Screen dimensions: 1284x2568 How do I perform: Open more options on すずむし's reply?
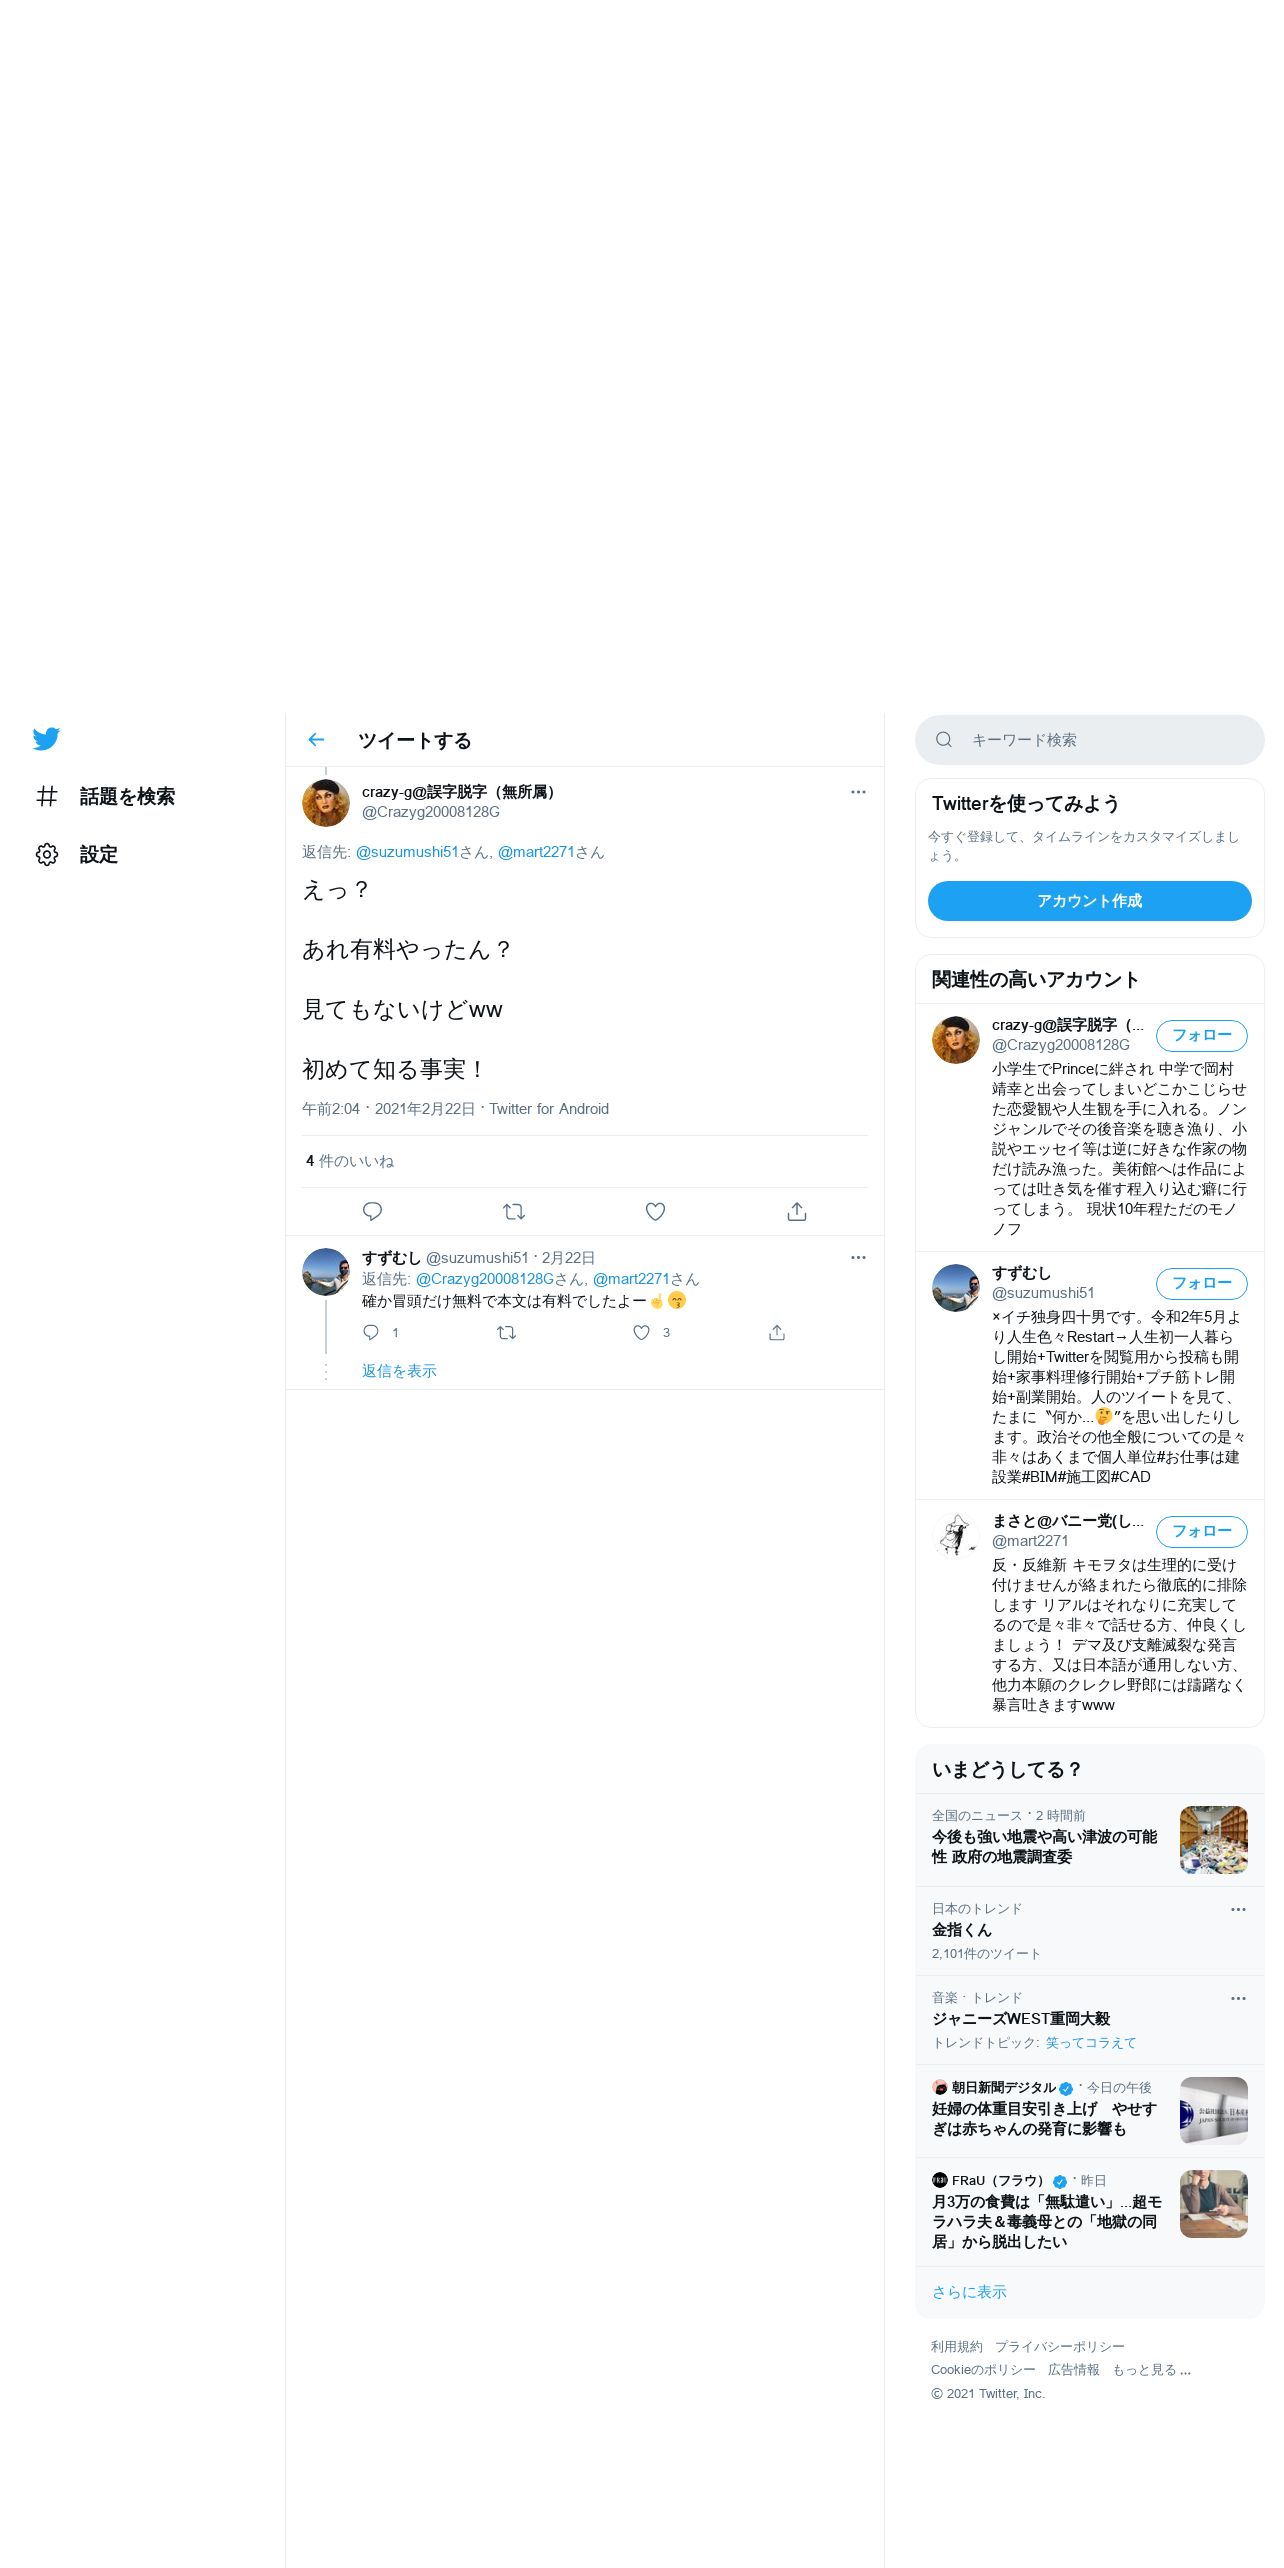click(858, 1258)
